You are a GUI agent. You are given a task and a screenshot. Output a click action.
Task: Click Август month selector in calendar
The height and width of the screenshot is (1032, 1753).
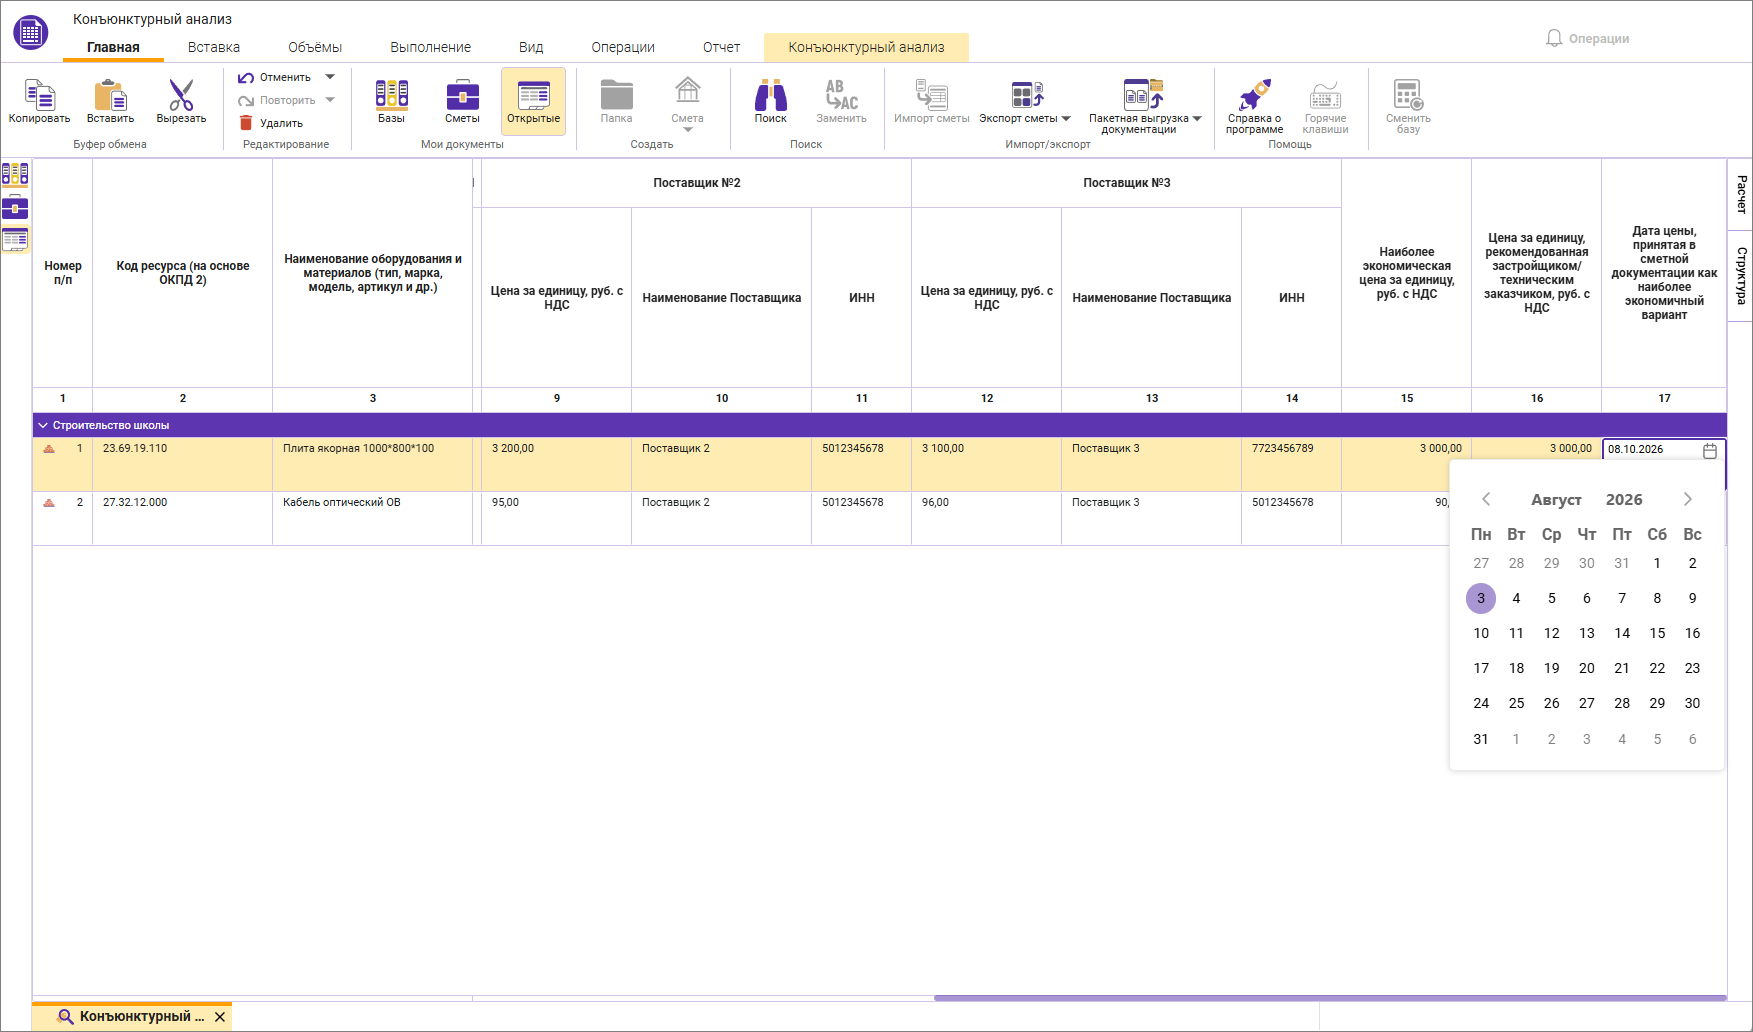click(x=1556, y=500)
